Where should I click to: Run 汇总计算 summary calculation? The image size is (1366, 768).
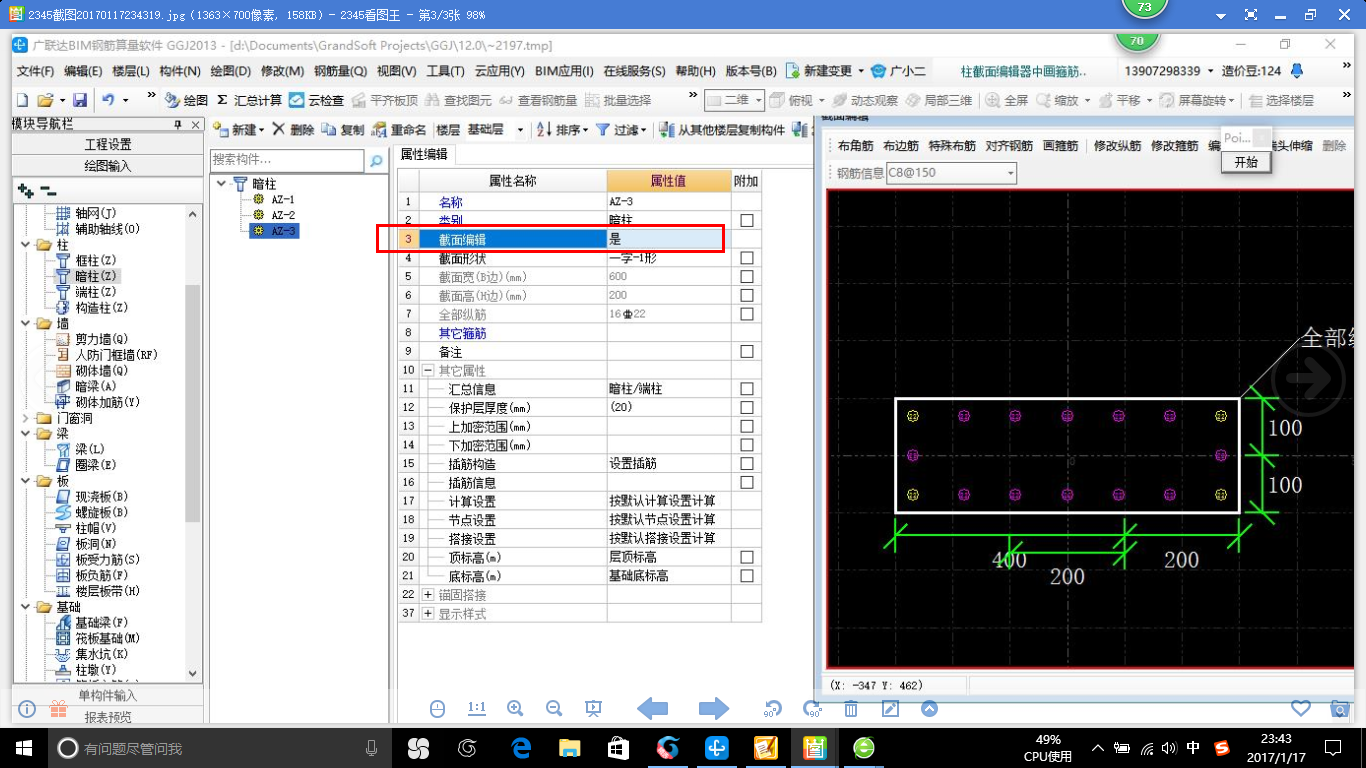tap(249, 100)
